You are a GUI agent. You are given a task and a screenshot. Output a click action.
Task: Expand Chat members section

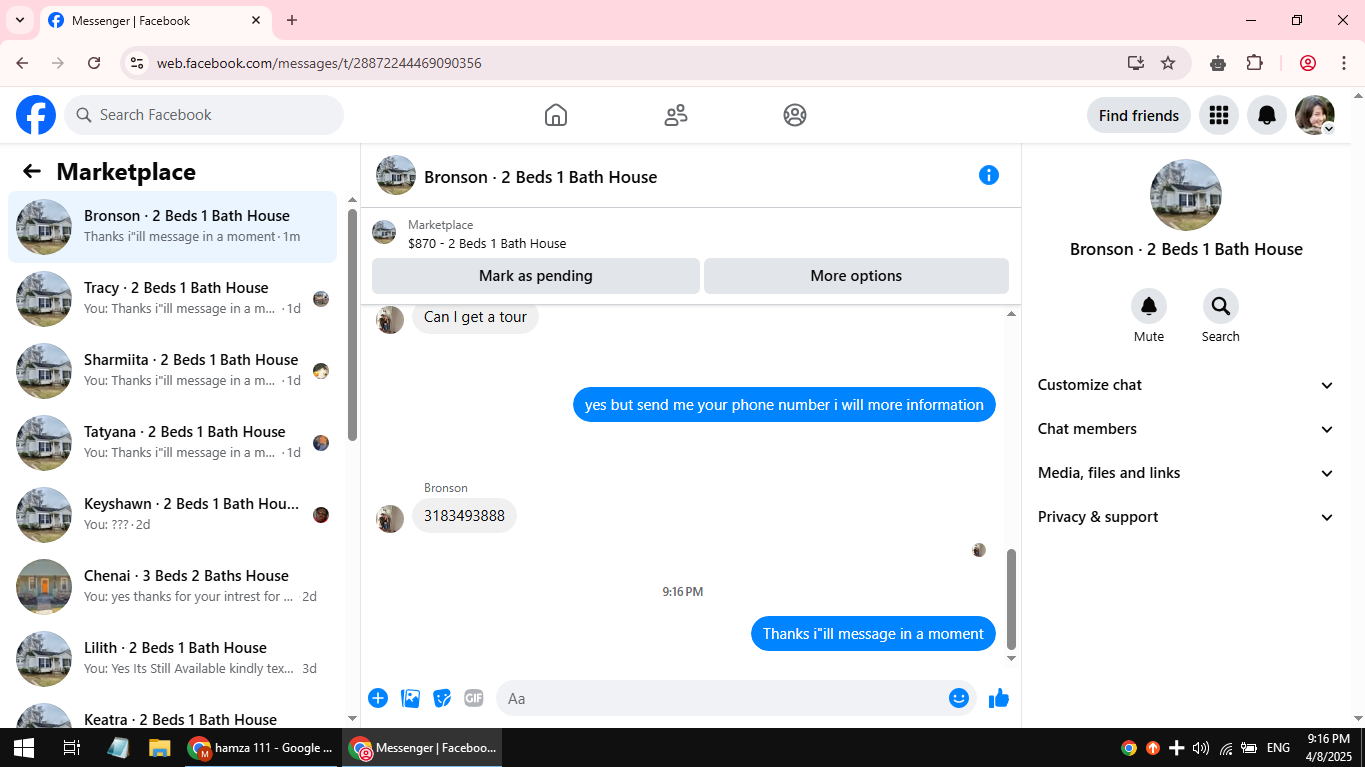pyautogui.click(x=1186, y=429)
